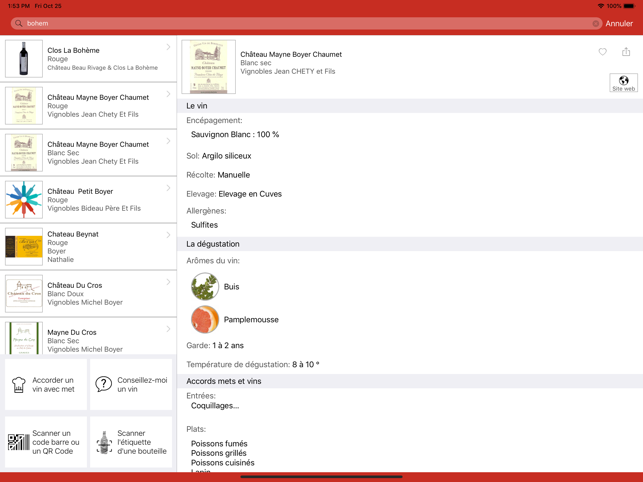Tap Château Du Cros label image
The width and height of the screenshot is (643, 482).
pos(24,293)
